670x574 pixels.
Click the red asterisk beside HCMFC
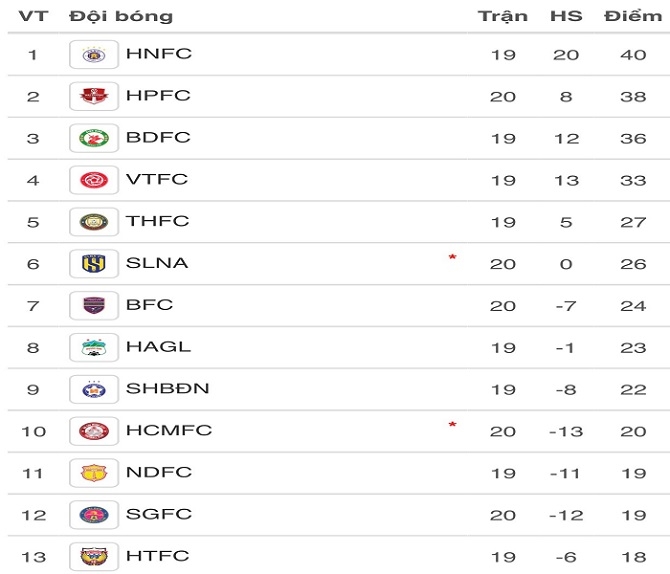click(453, 425)
